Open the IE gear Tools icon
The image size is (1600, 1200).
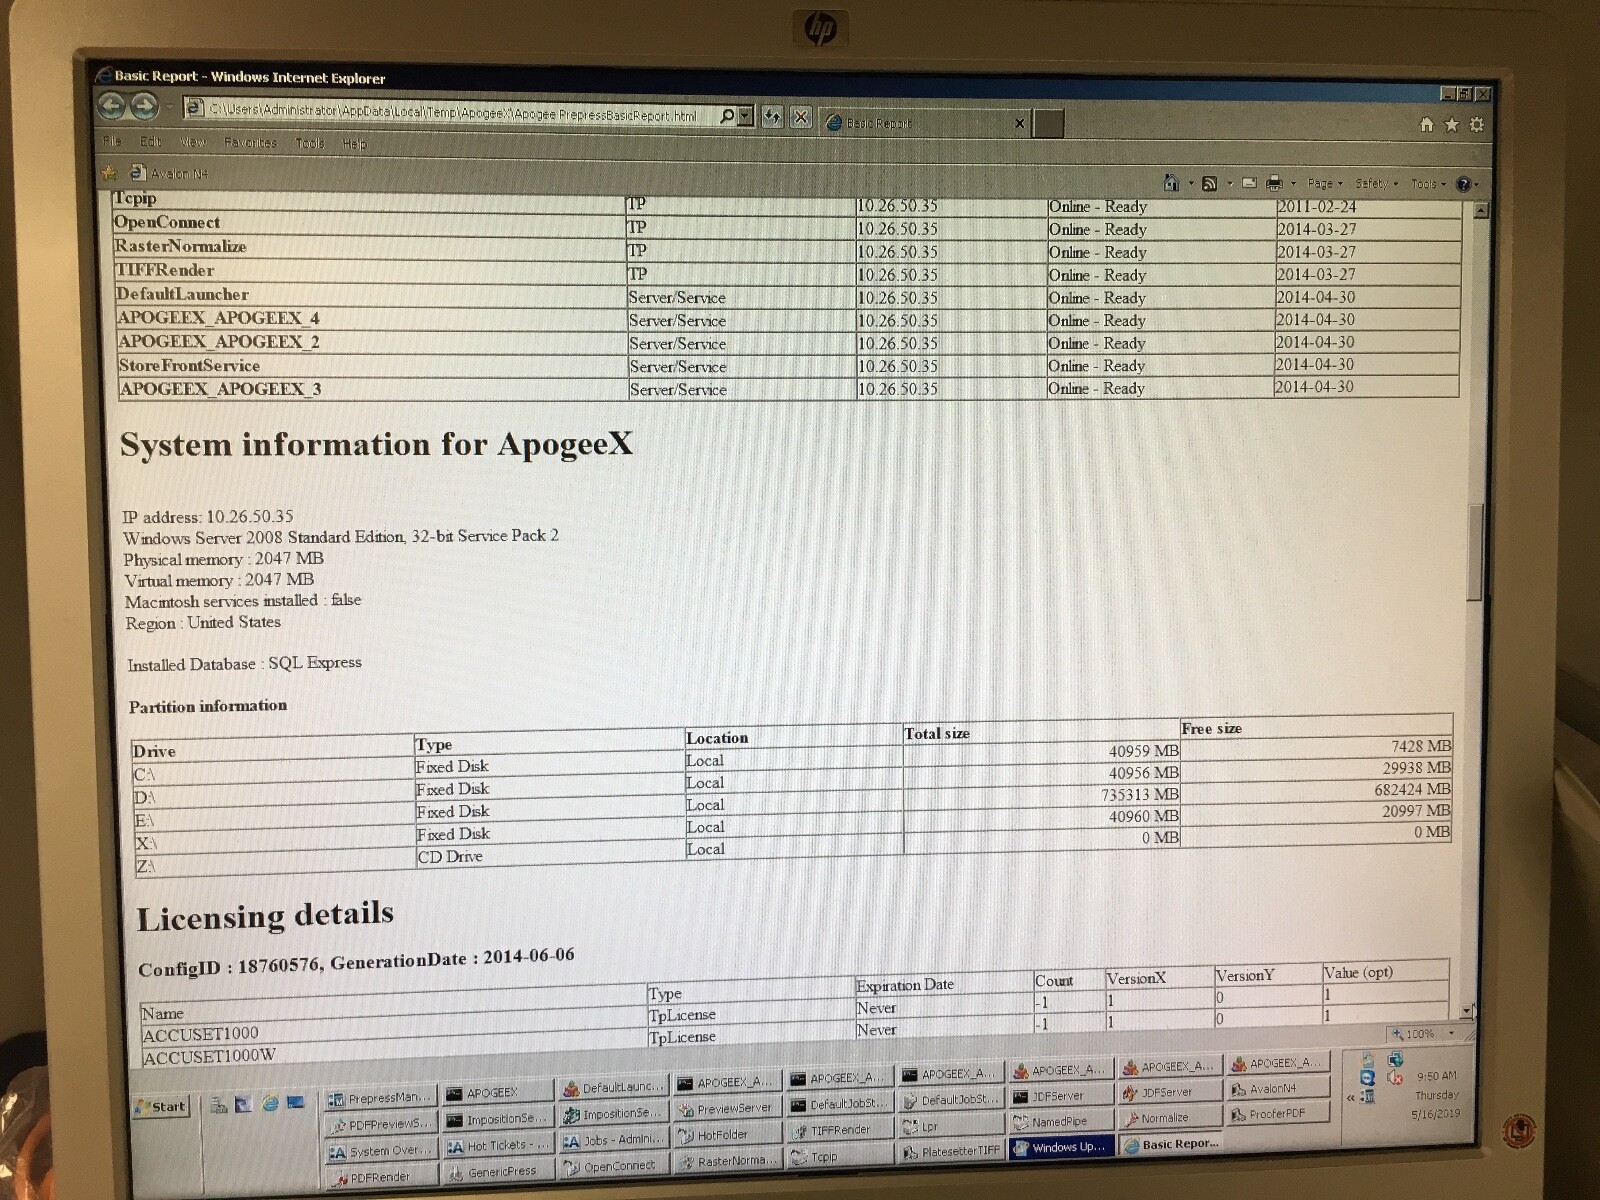pos(1477,124)
